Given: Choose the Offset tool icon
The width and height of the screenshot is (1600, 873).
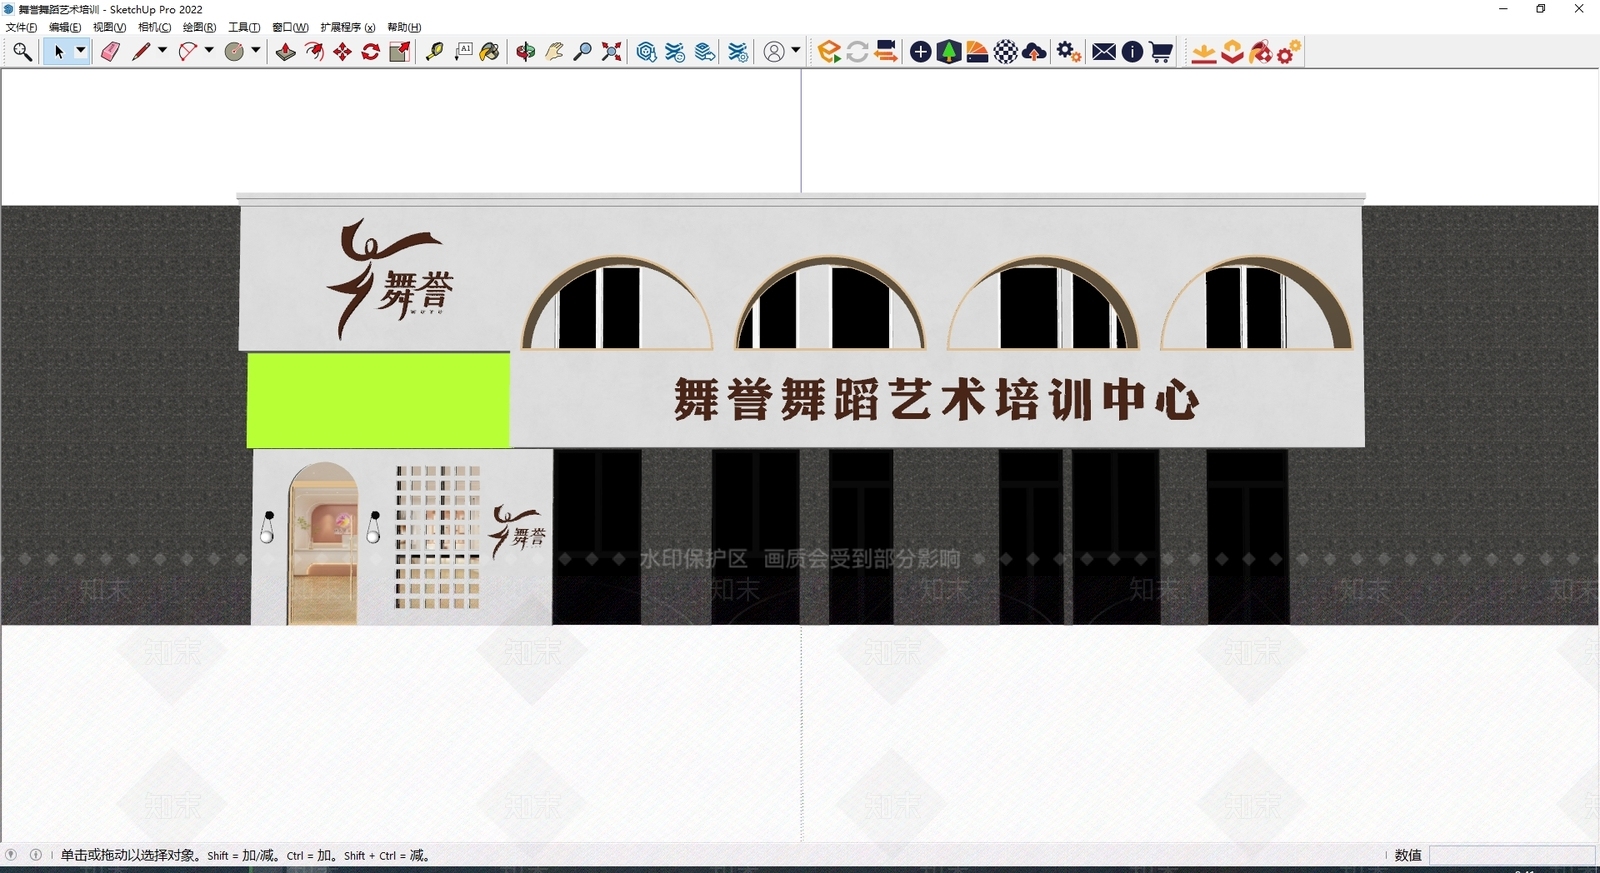Looking at the screenshot, I should pos(314,52).
